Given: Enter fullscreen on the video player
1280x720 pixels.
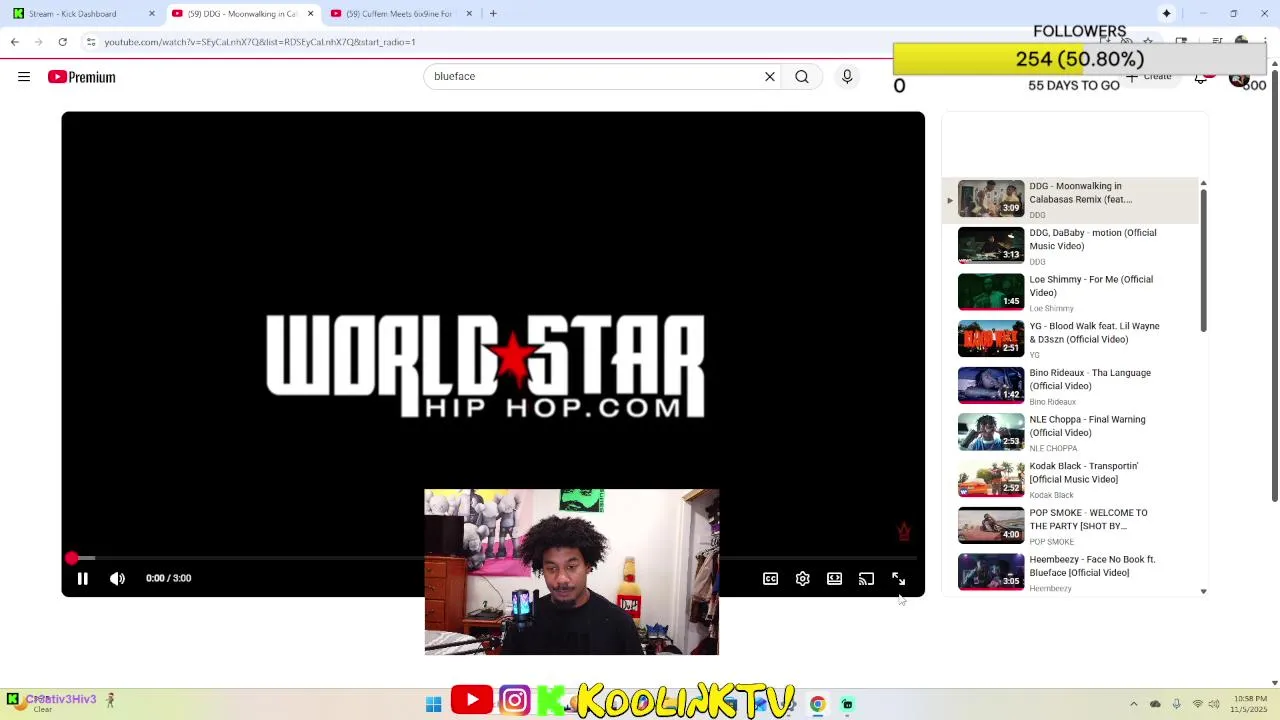Looking at the screenshot, I should pyautogui.click(x=898, y=579).
